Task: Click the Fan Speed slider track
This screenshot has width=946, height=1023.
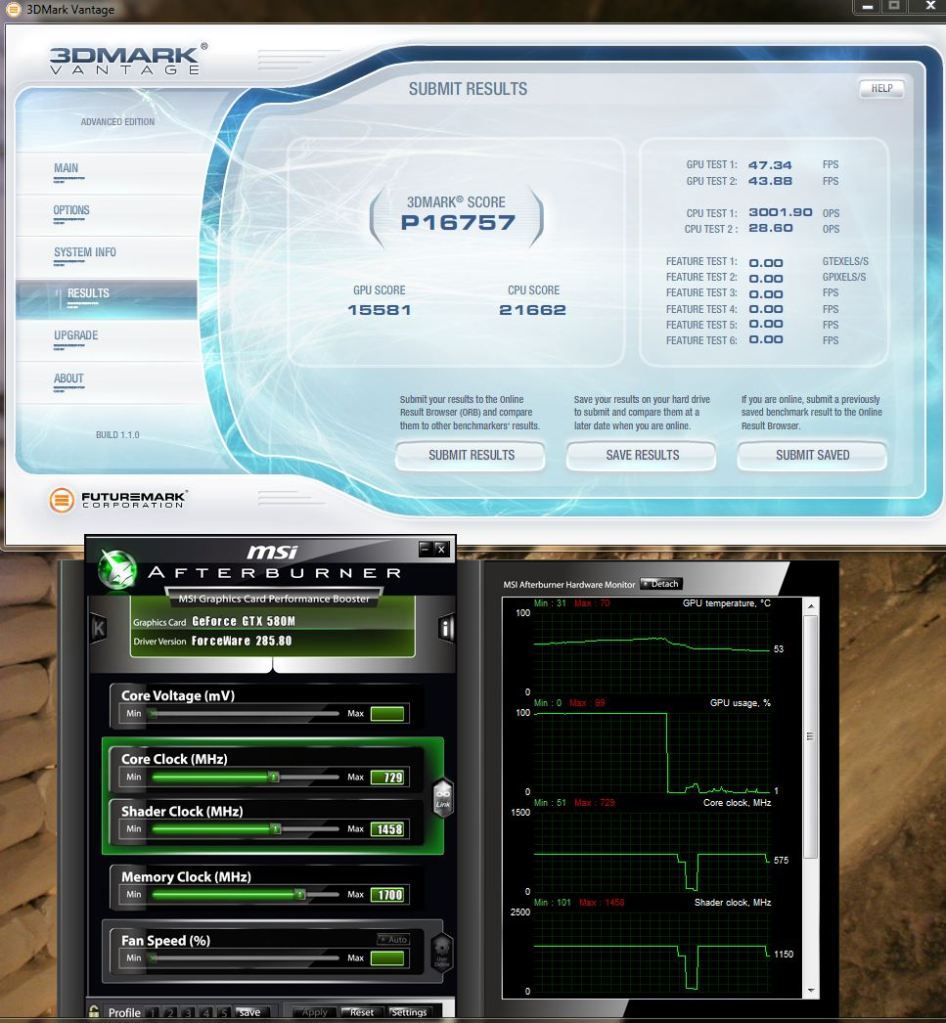Action: click(245, 958)
